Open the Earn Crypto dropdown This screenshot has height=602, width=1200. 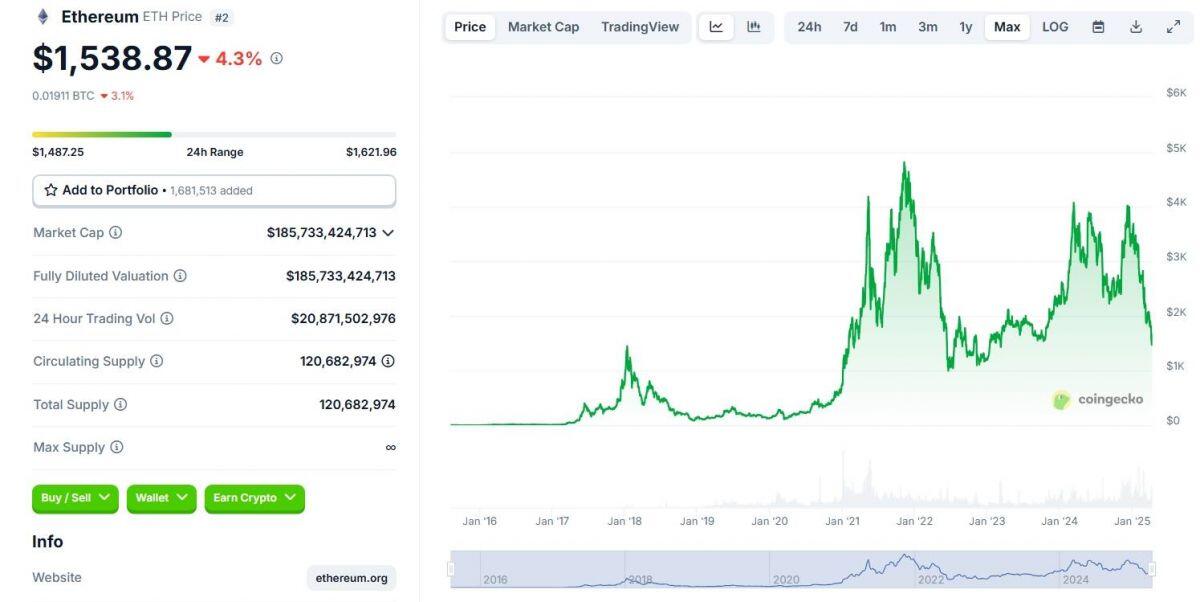click(x=255, y=498)
